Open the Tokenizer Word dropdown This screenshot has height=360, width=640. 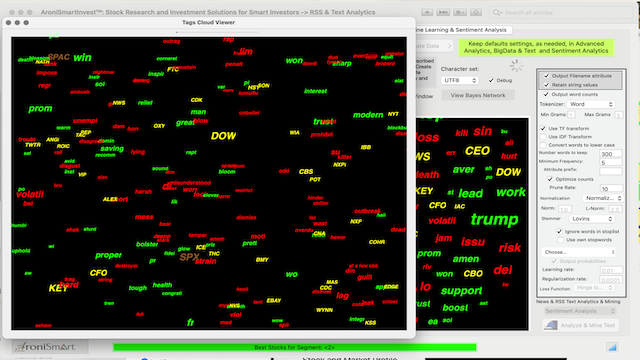point(590,104)
